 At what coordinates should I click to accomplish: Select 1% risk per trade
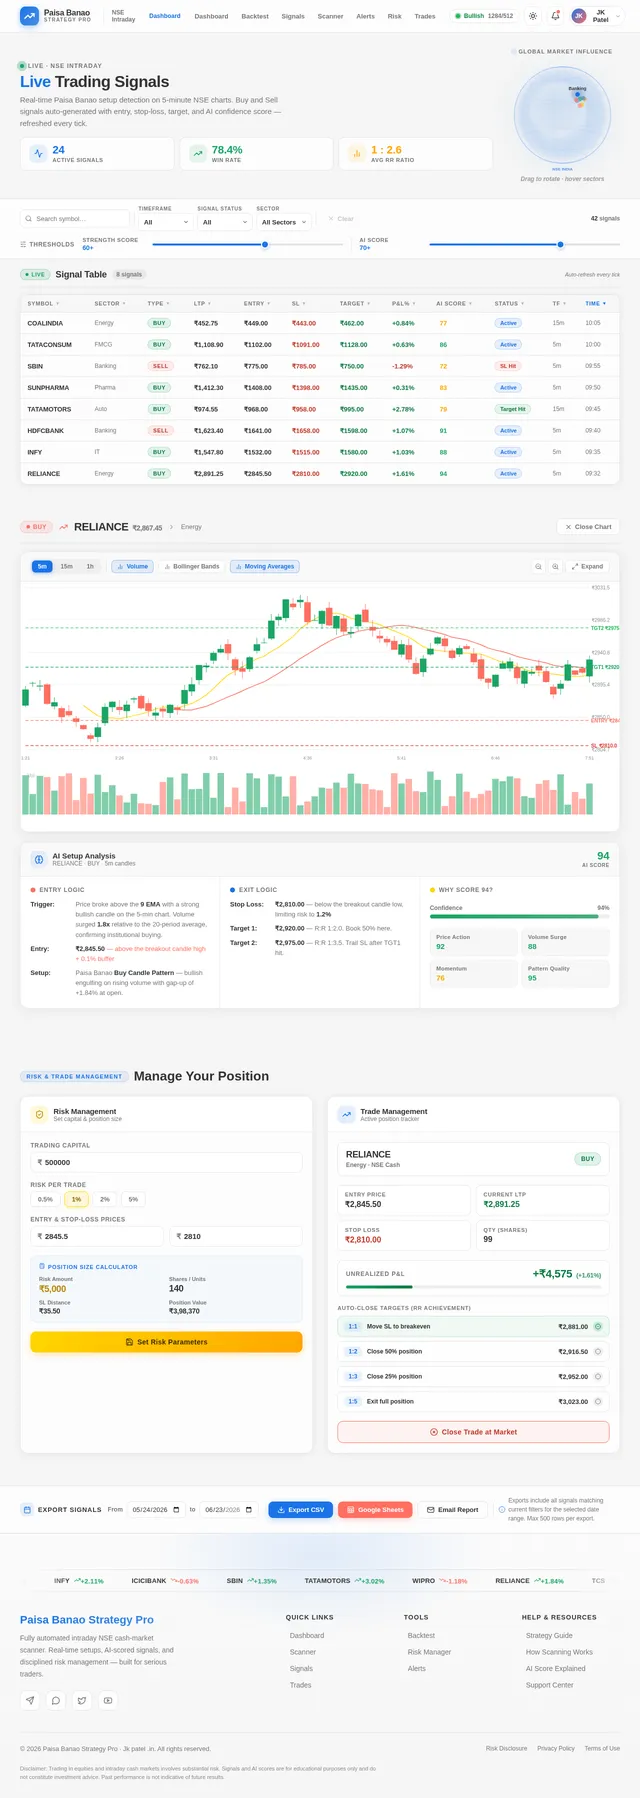(x=76, y=1199)
